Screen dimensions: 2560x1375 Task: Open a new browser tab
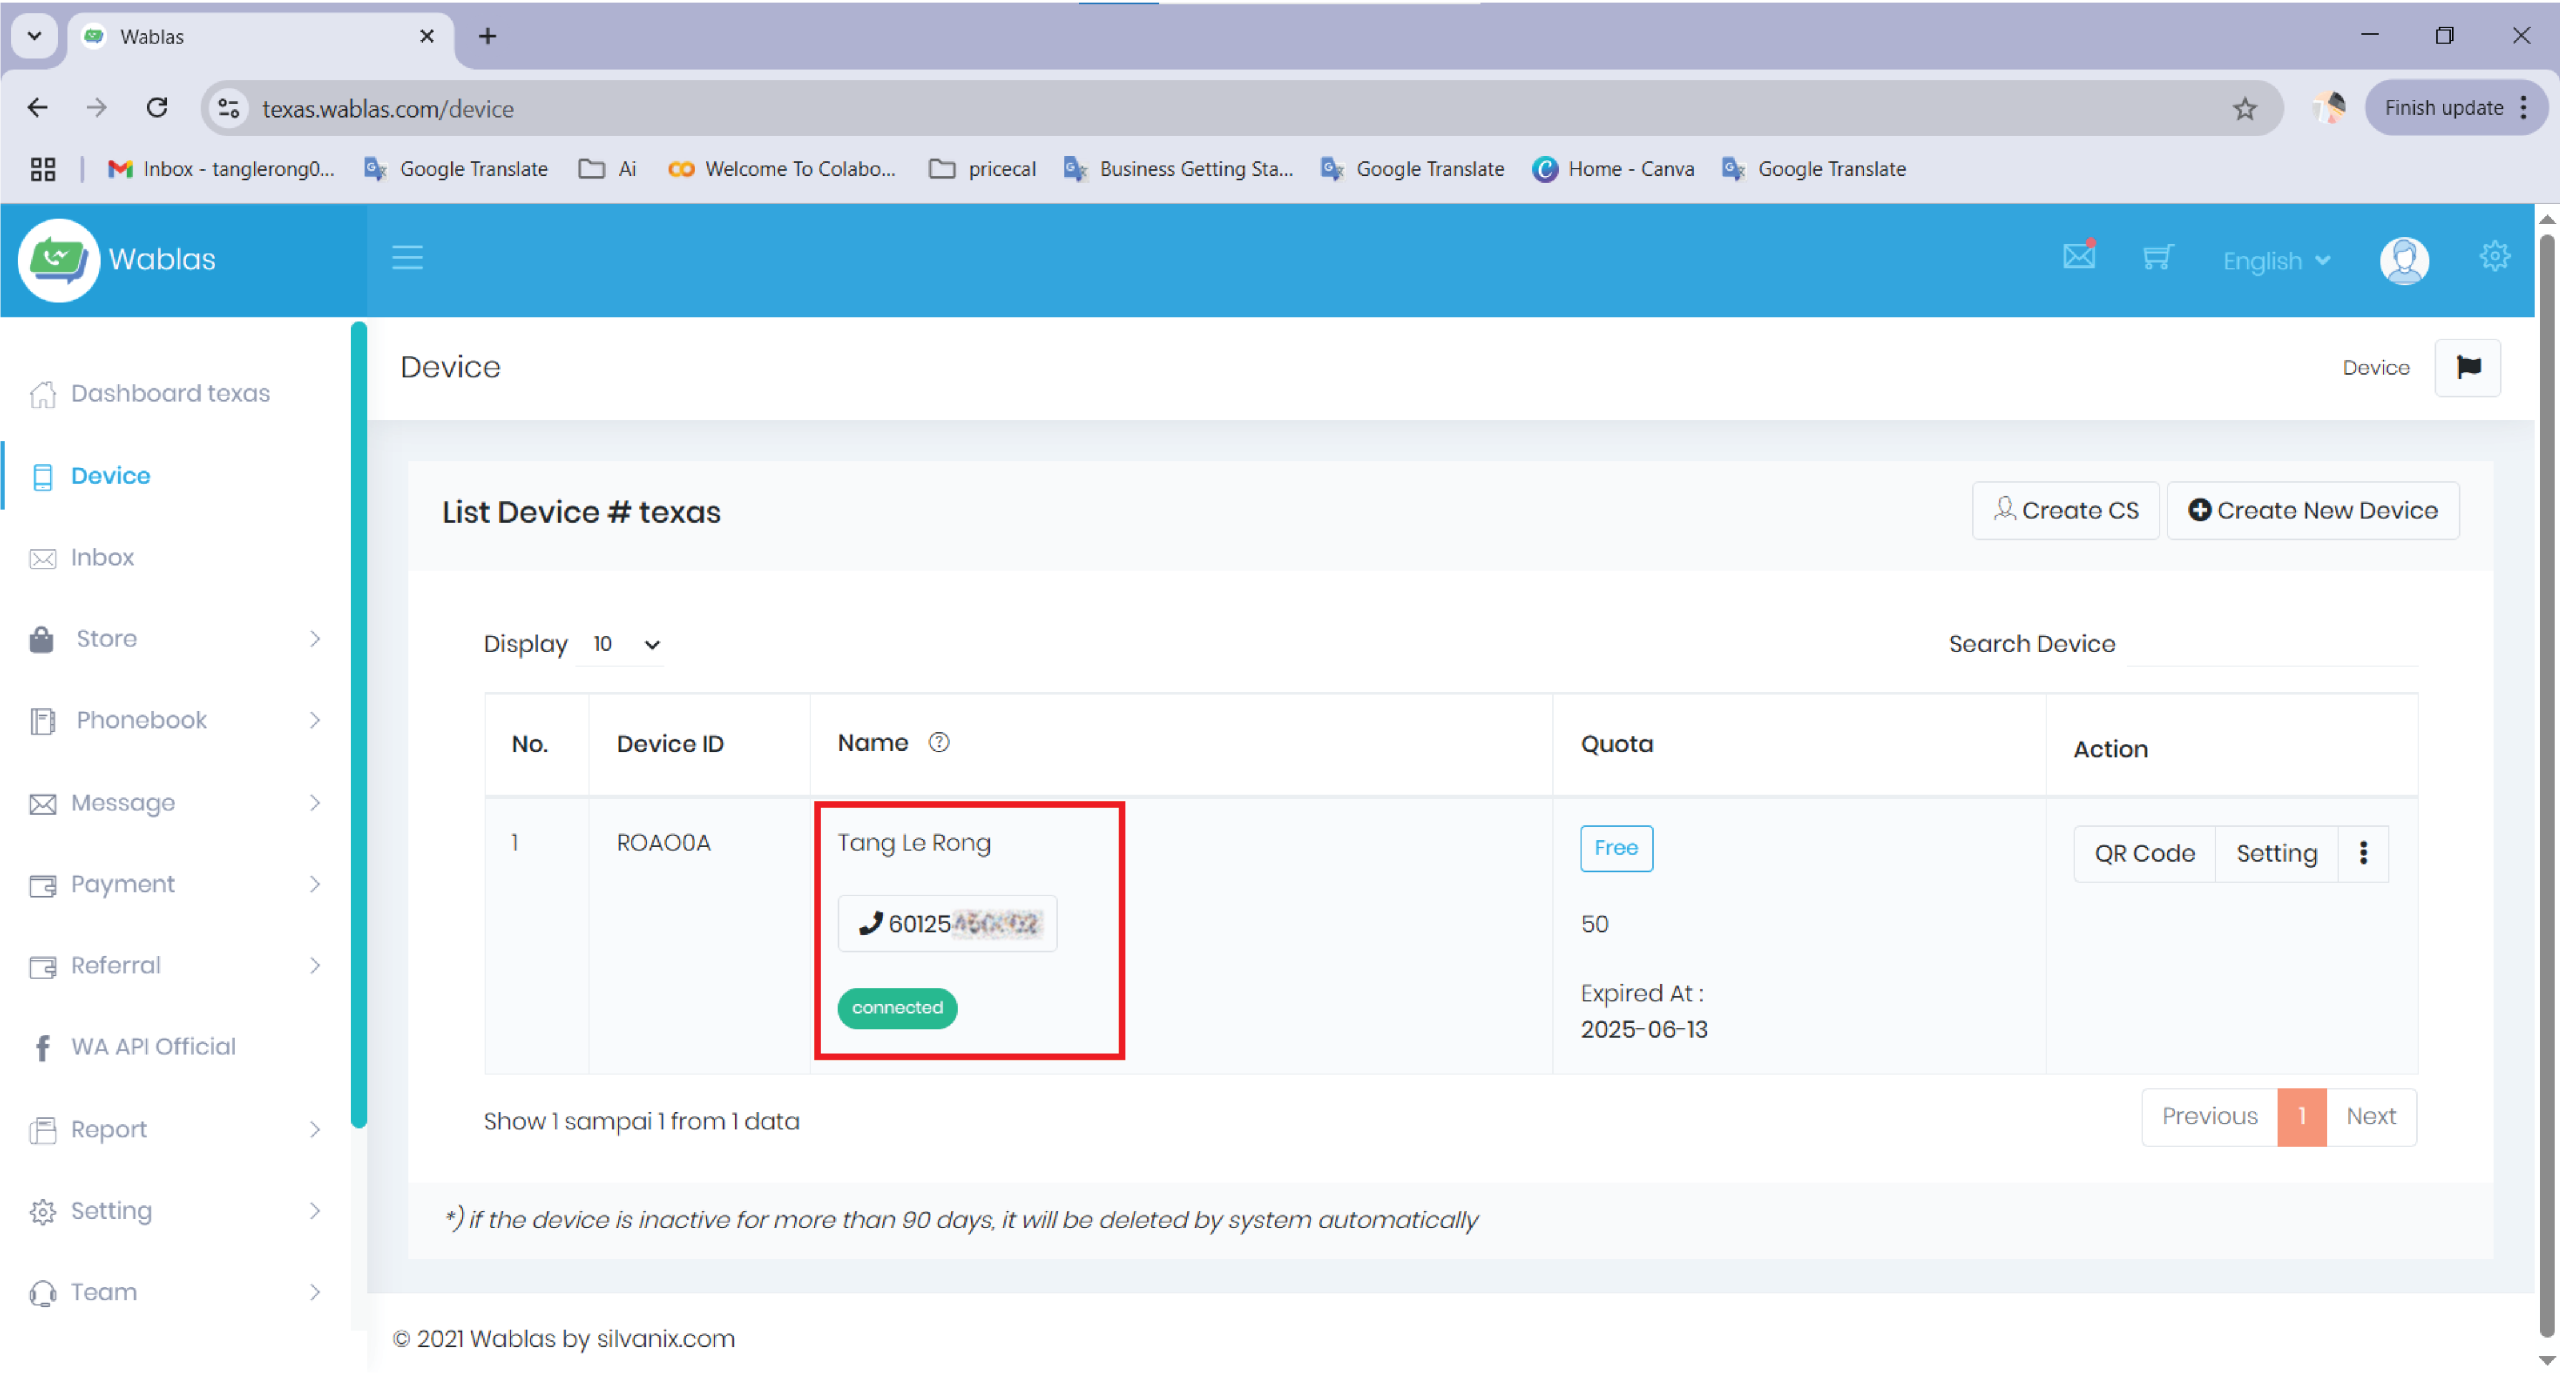(487, 36)
